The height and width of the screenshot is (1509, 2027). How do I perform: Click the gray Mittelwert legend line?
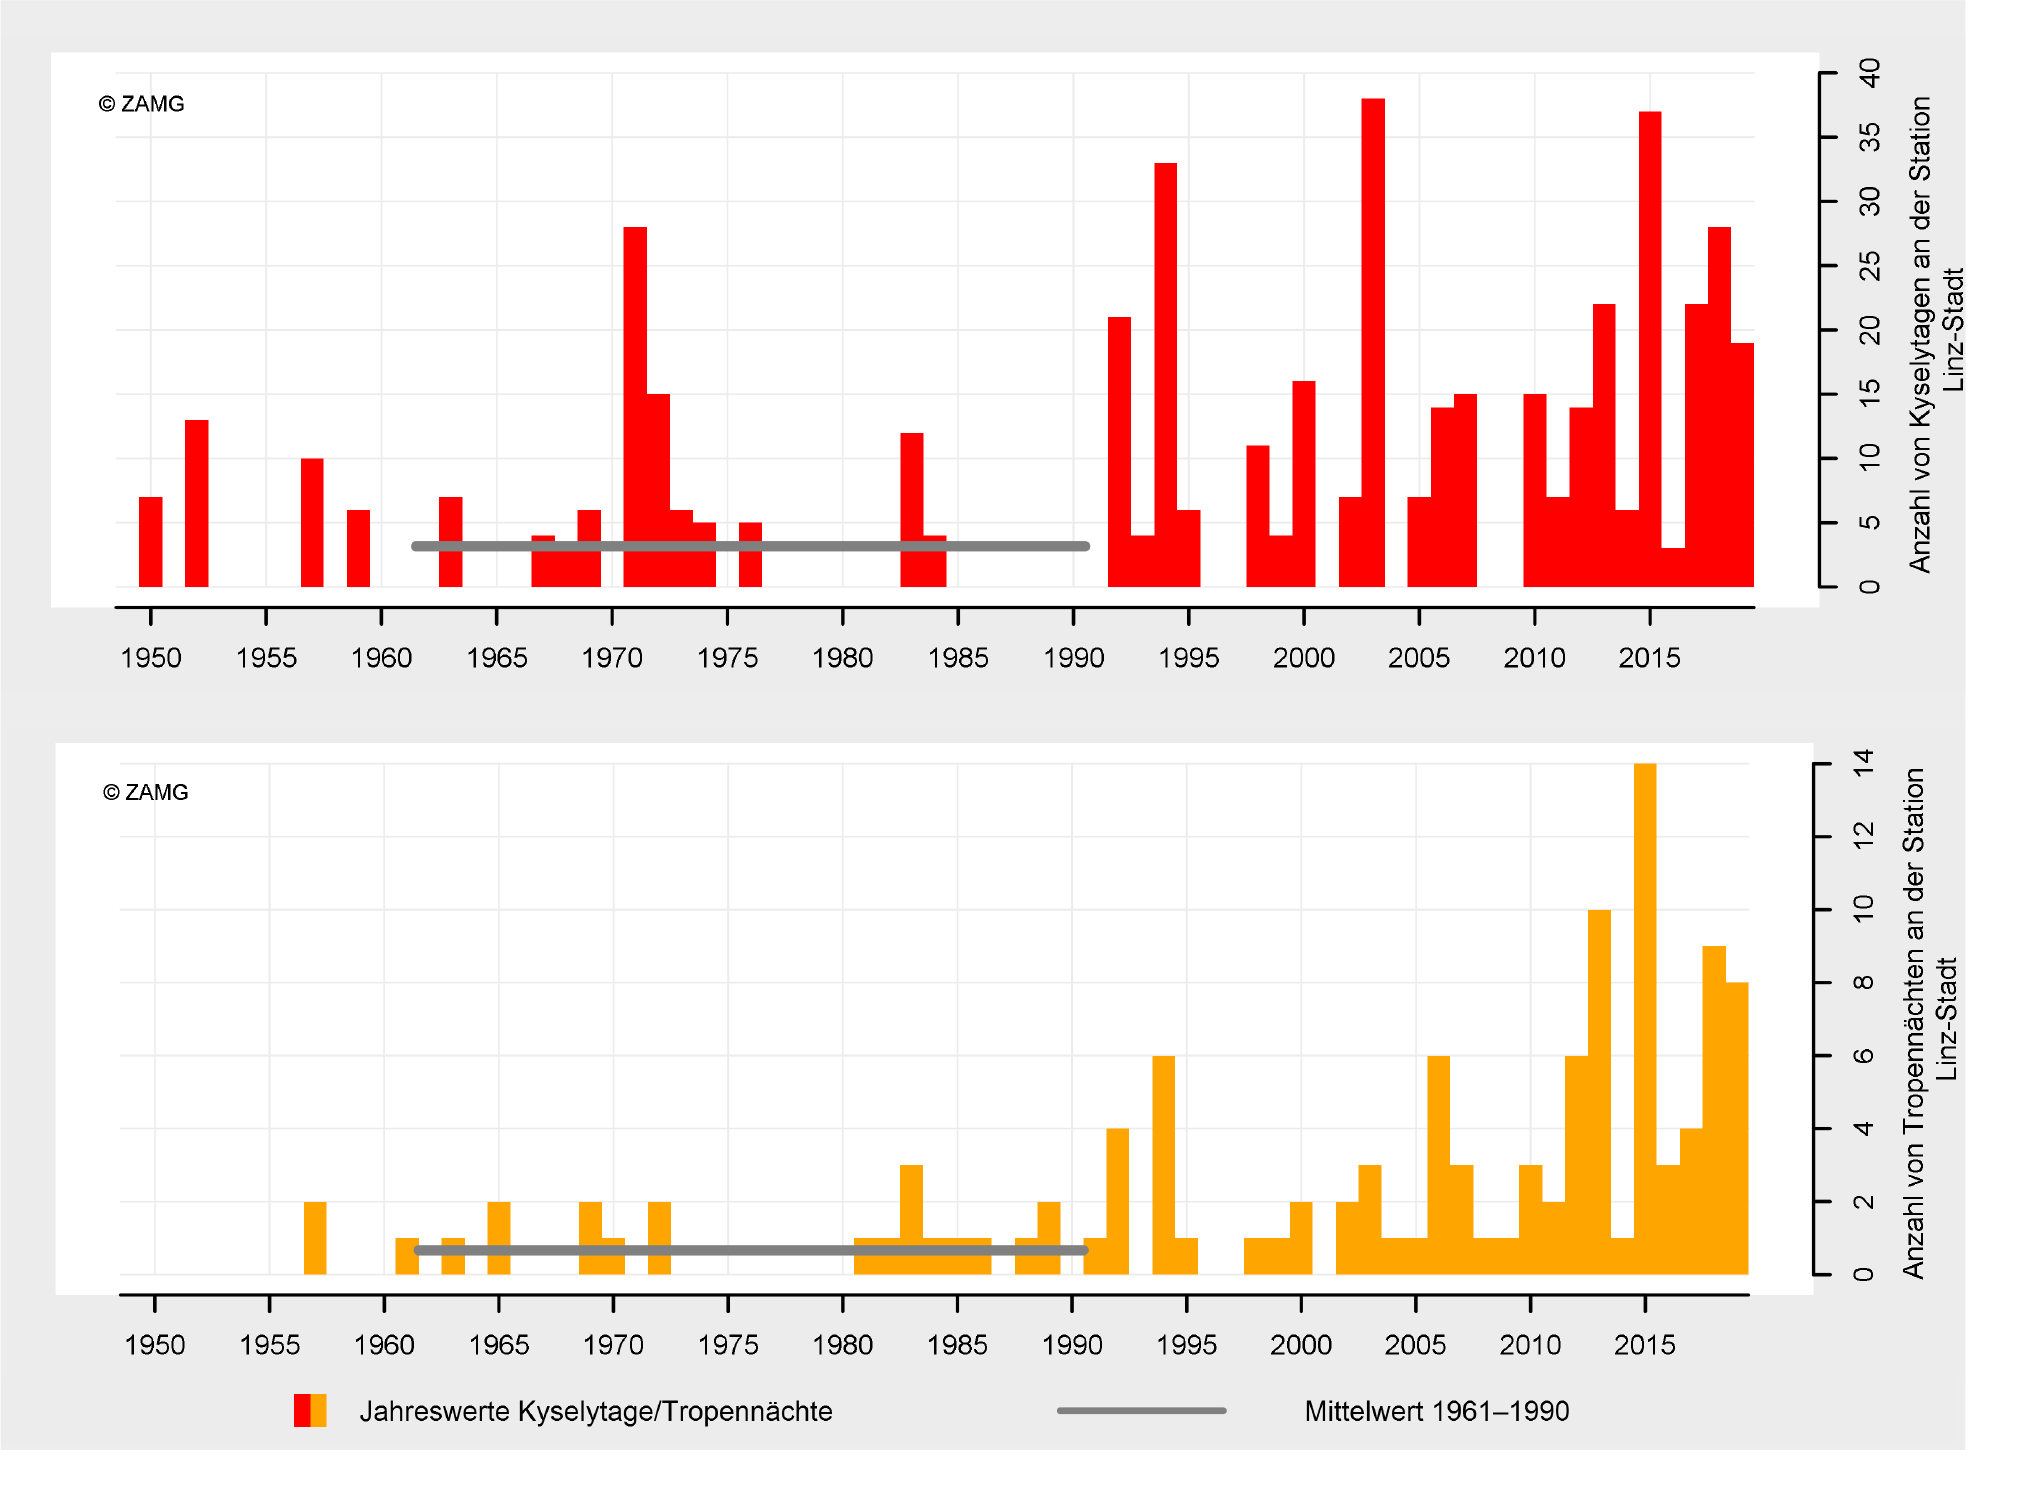1141,1410
